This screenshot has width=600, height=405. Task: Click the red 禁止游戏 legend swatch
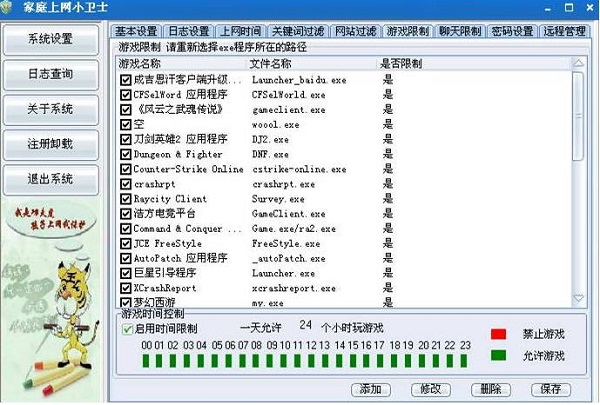click(x=498, y=334)
